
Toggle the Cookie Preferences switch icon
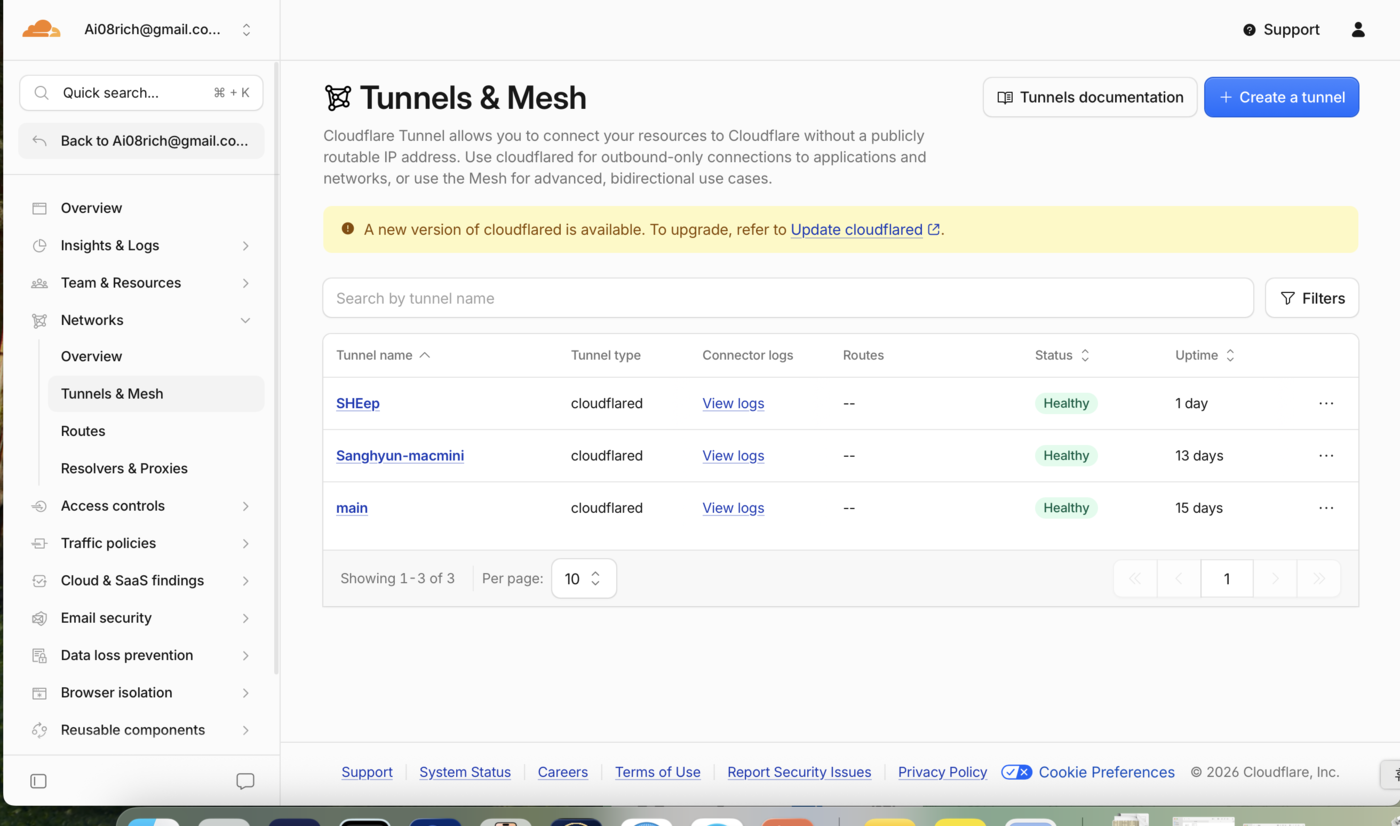pos(1016,772)
